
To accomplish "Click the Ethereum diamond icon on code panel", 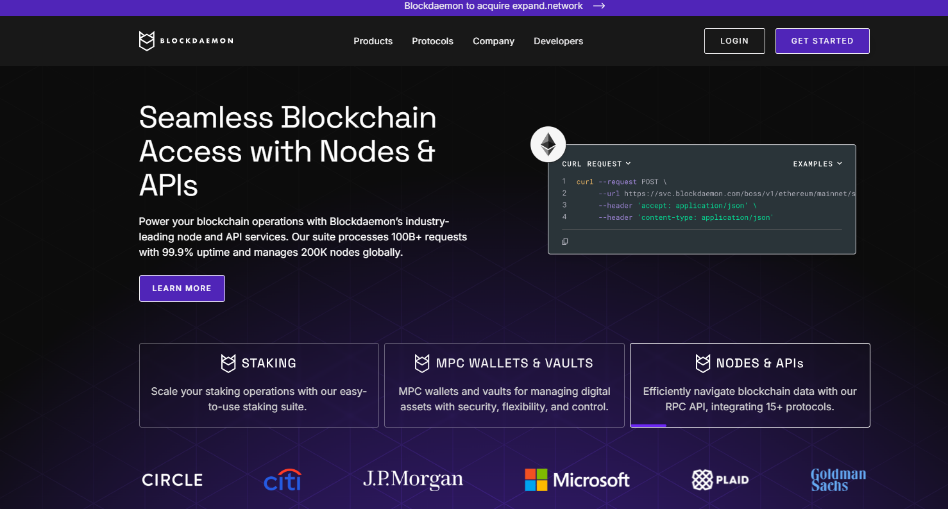I will click(x=548, y=144).
